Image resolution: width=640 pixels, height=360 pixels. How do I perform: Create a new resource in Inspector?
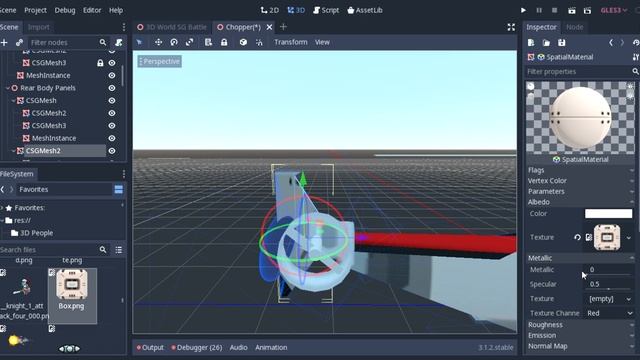point(531,42)
